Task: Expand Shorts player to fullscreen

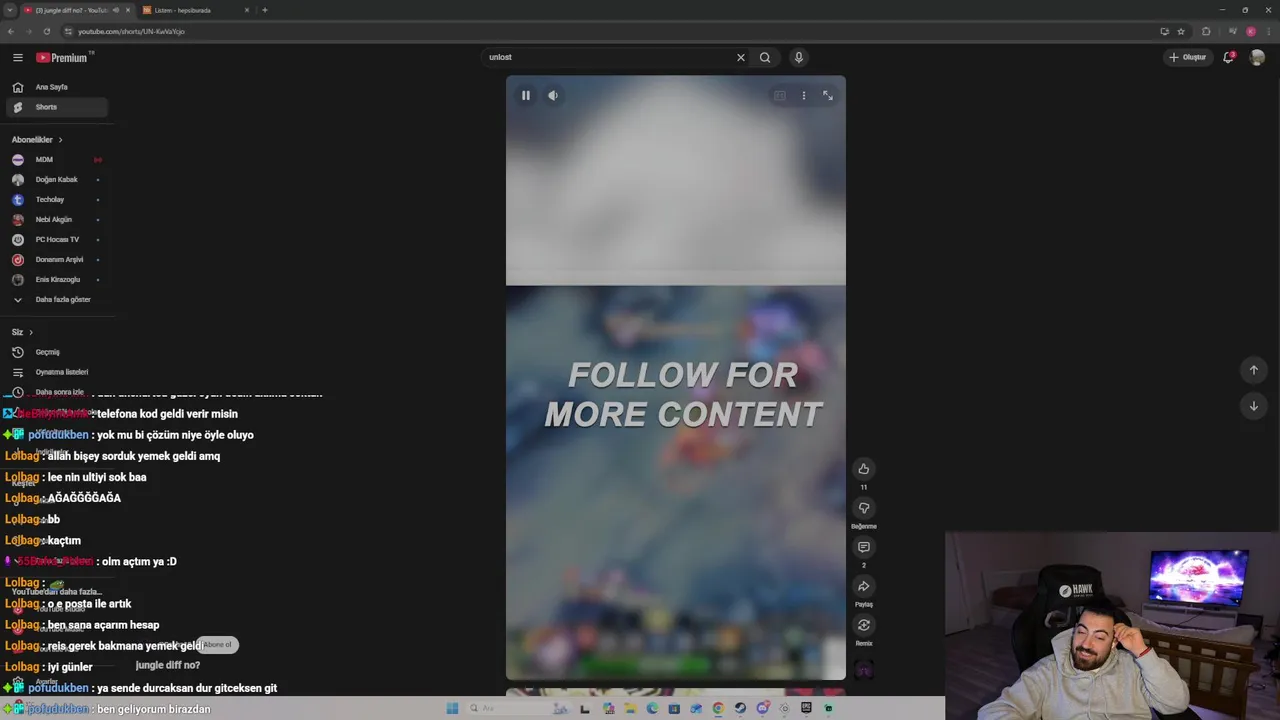Action: click(828, 95)
